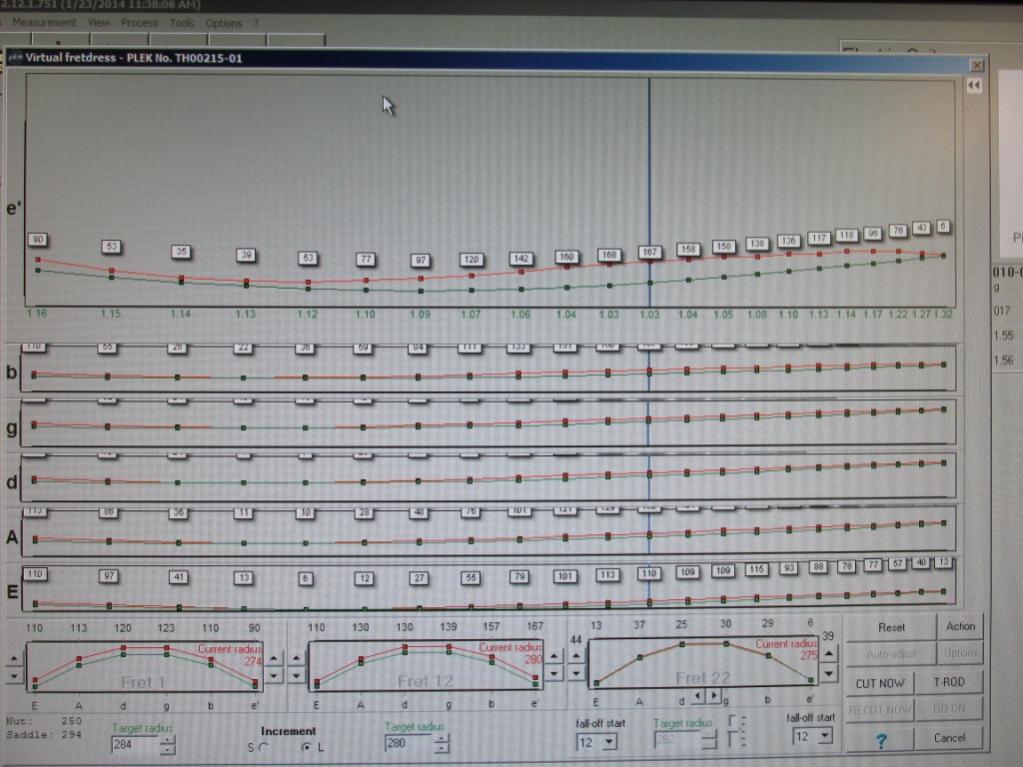Lower Fret 1 e' side down arrow
The height and width of the screenshot is (767, 1023).
(273, 676)
